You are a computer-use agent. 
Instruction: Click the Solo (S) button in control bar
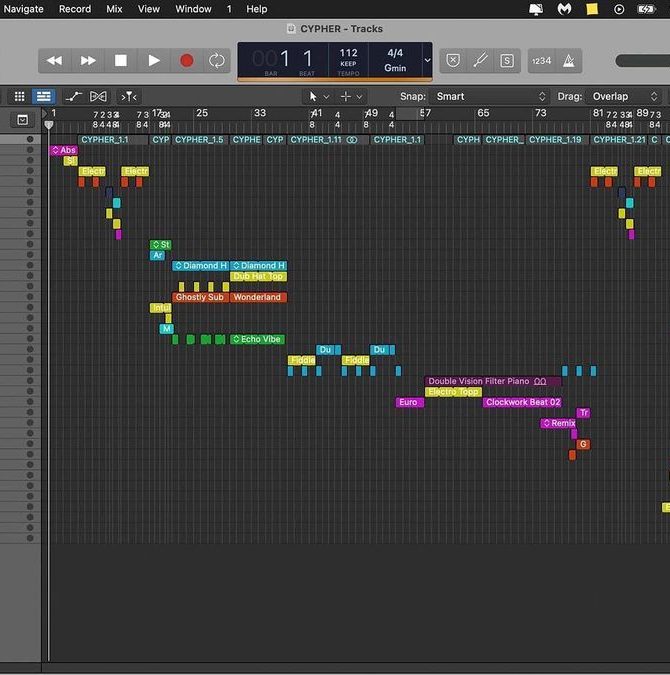point(507,61)
